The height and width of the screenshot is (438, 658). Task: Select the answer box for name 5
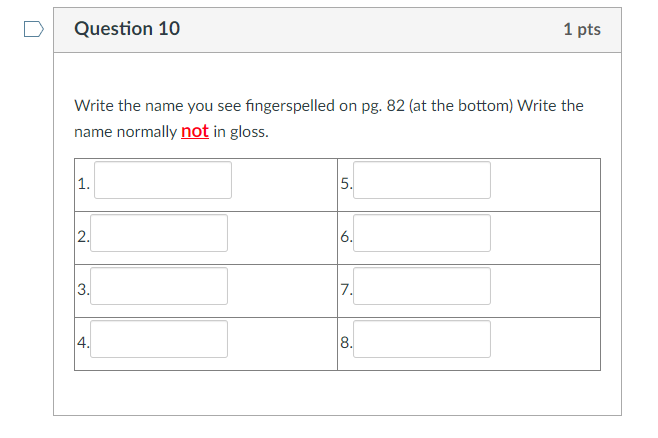coord(422,181)
